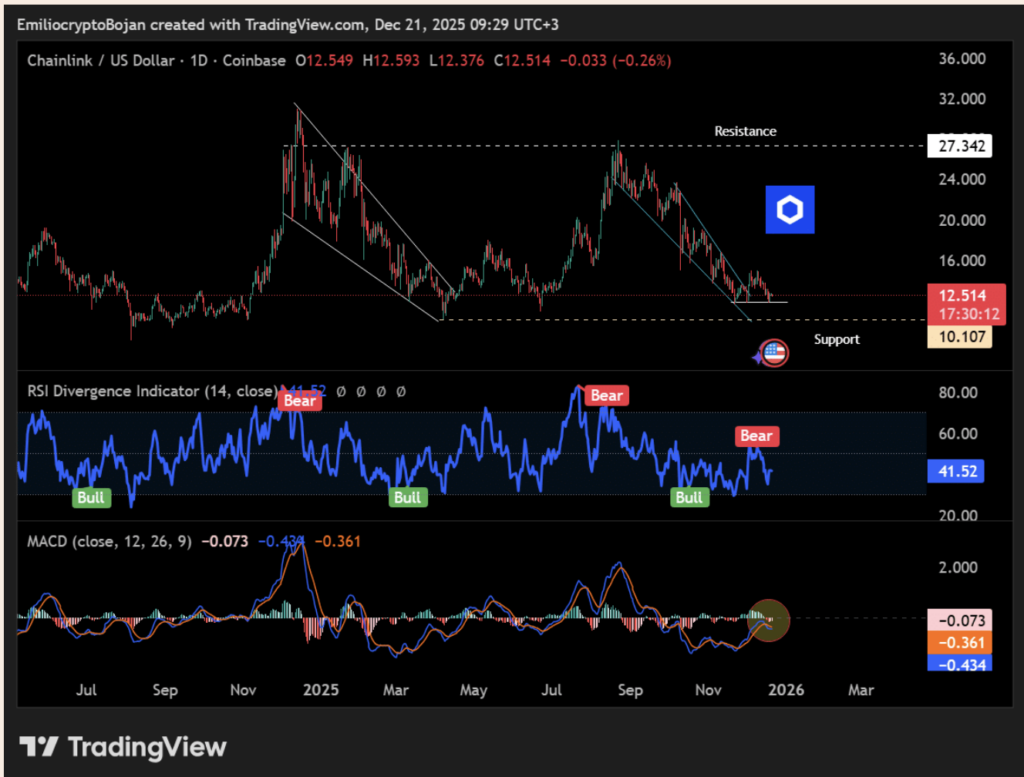Select the 10.107 support price label
The image size is (1024, 777).
pyautogui.click(x=959, y=338)
